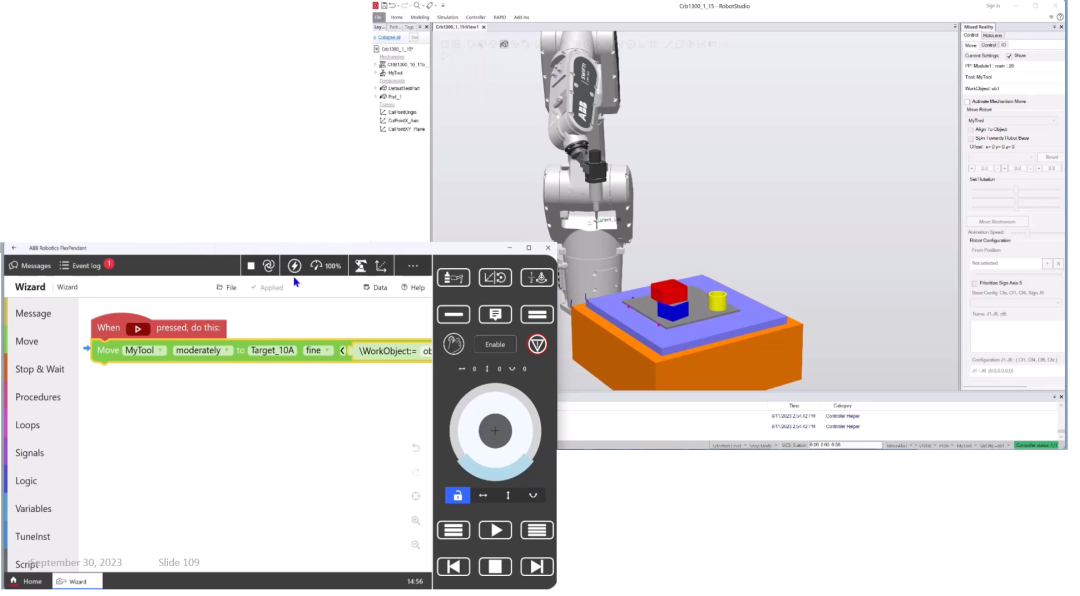1080x596 pixels.
Task: Open the Simulation ribbon tab
Action: pyautogui.click(x=447, y=17)
